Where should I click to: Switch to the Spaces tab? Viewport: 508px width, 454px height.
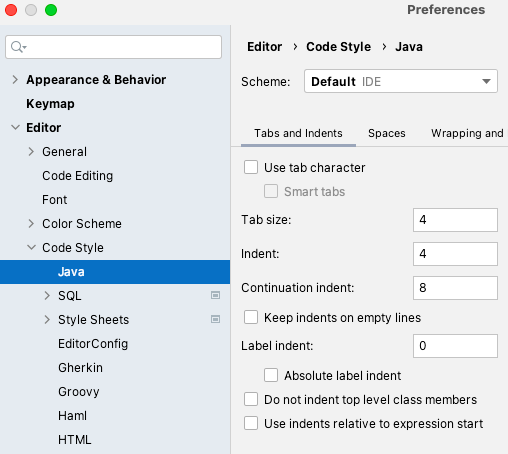click(387, 133)
